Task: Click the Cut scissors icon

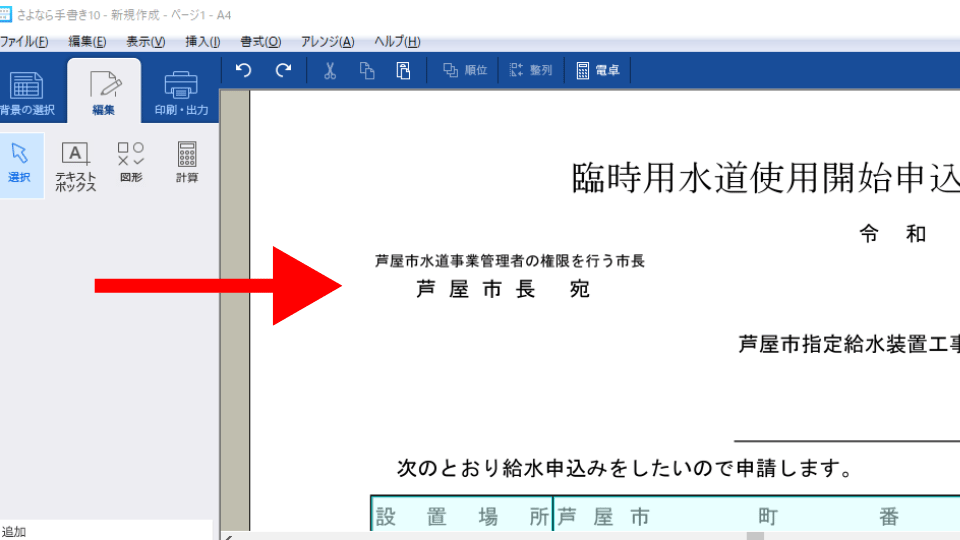Action: (x=331, y=70)
